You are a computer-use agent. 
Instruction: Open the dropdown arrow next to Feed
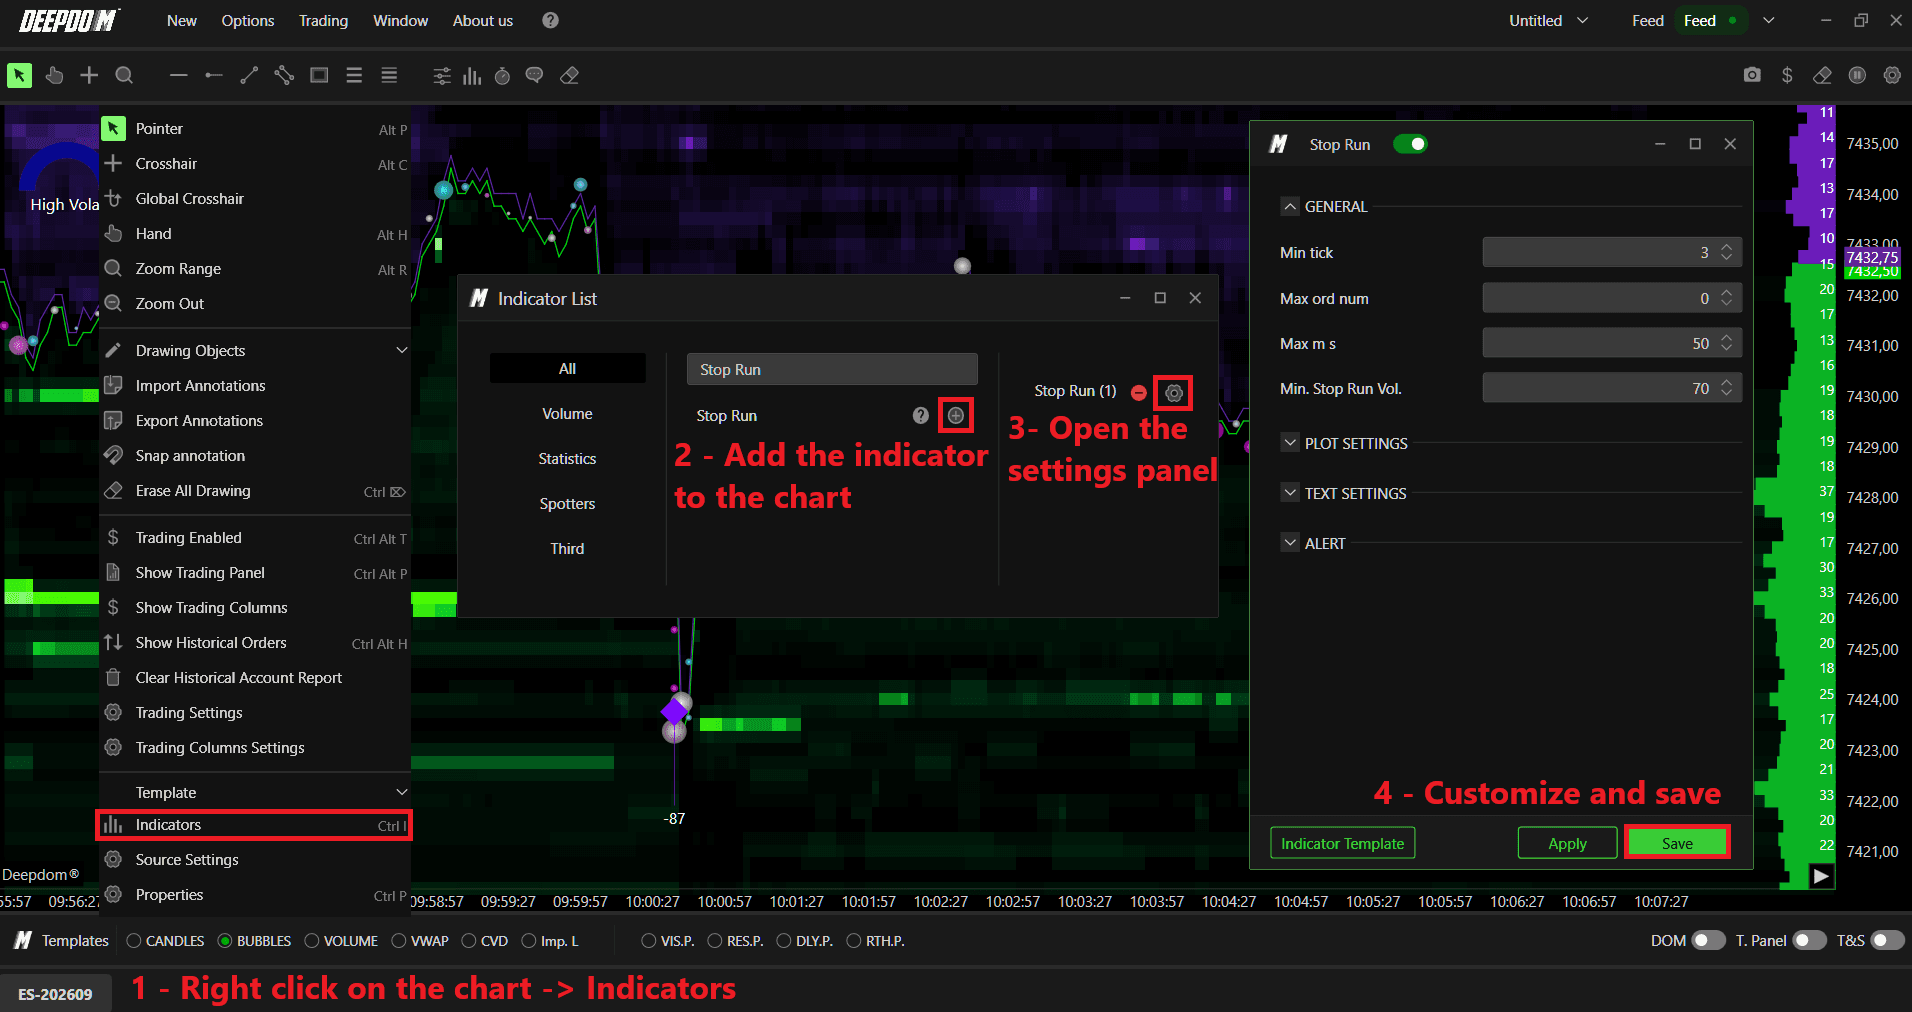[1768, 20]
